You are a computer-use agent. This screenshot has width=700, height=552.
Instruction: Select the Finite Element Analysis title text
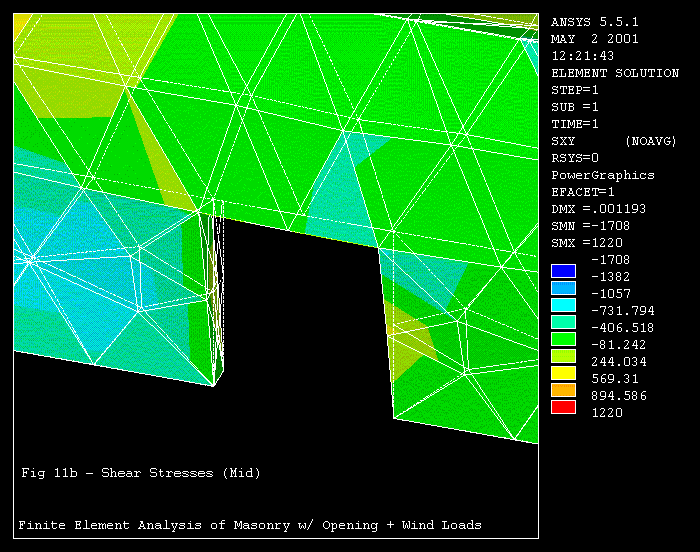pyautogui.click(x=250, y=525)
